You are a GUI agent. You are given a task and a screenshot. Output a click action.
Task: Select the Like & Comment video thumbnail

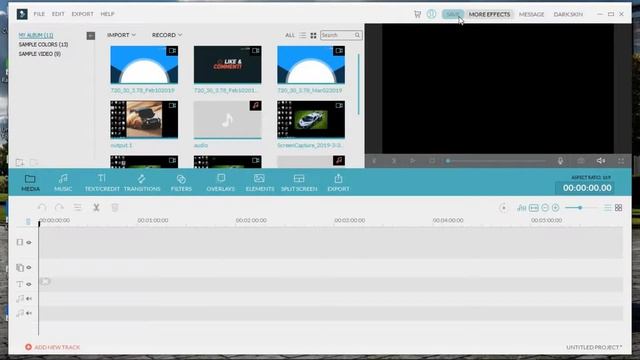227,64
